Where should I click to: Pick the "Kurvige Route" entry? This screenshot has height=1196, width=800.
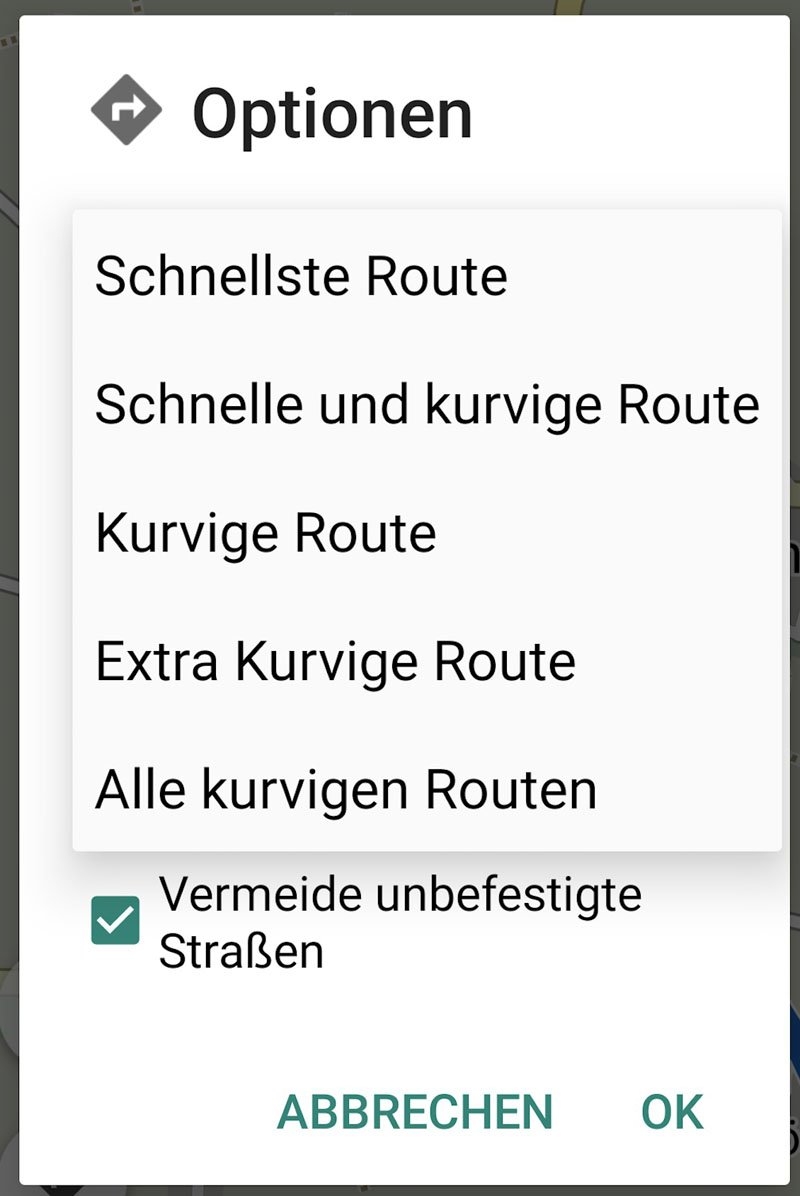(x=266, y=533)
